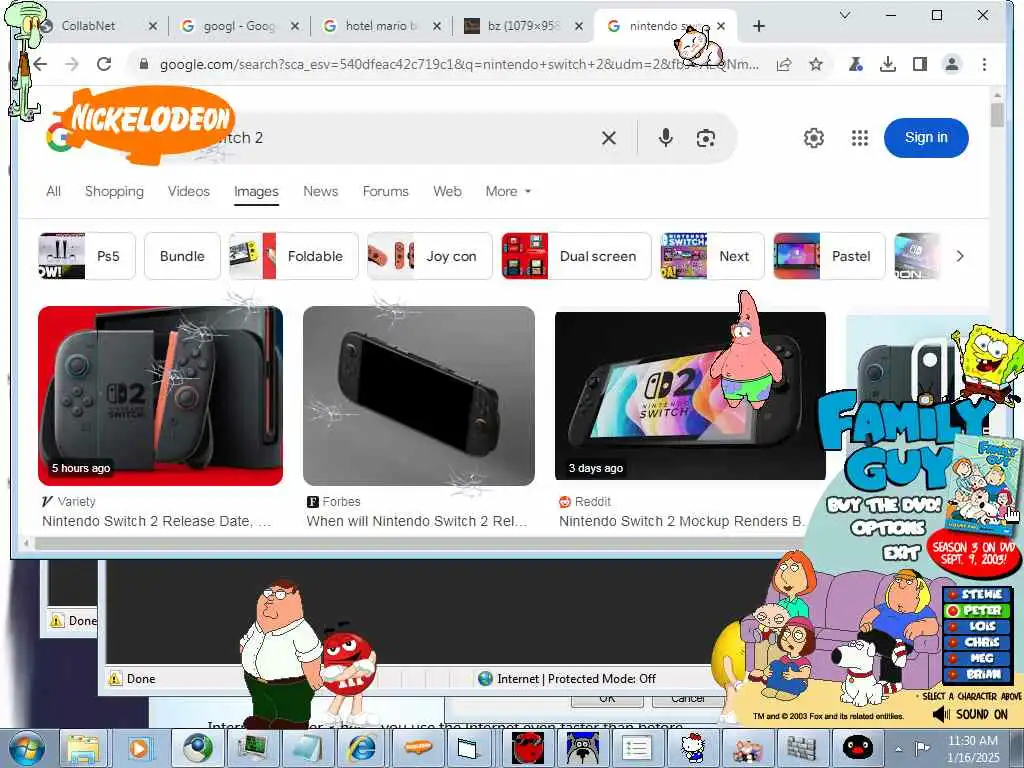Open Windows Start menu orb
Image resolution: width=1024 pixels, height=768 pixels.
point(27,748)
